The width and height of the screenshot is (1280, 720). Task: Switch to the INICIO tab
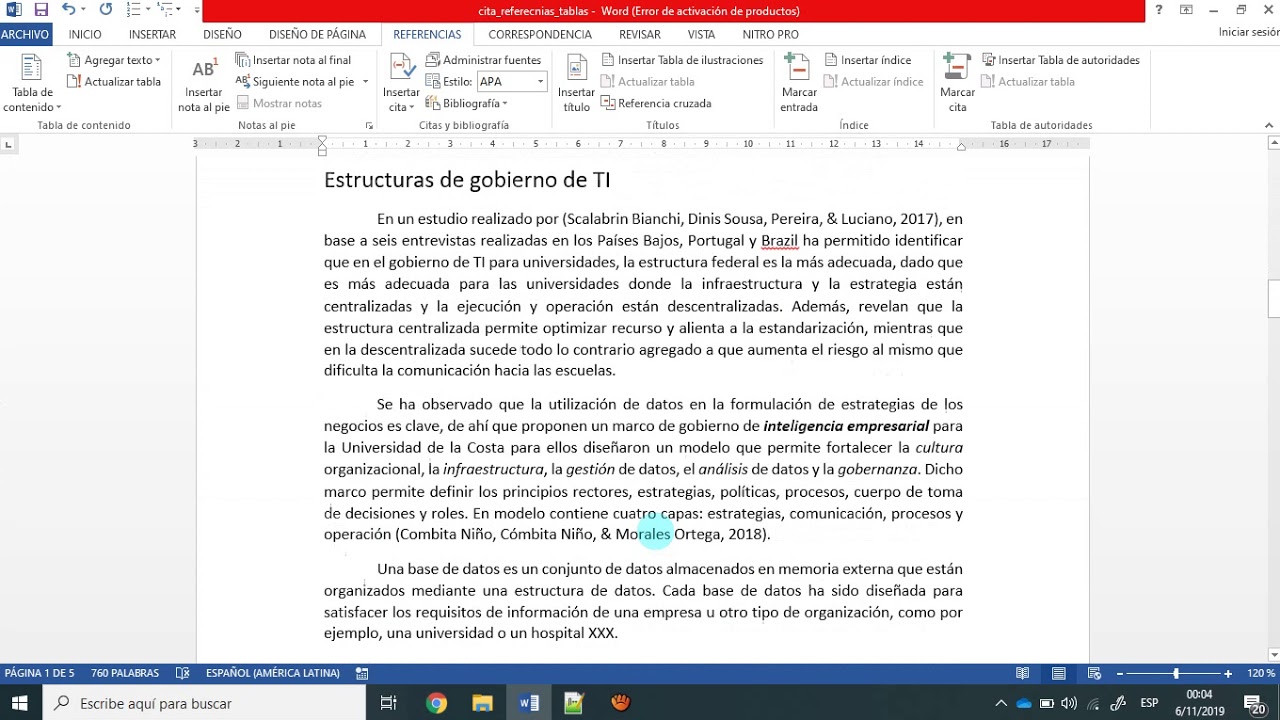pyautogui.click(x=85, y=34)
